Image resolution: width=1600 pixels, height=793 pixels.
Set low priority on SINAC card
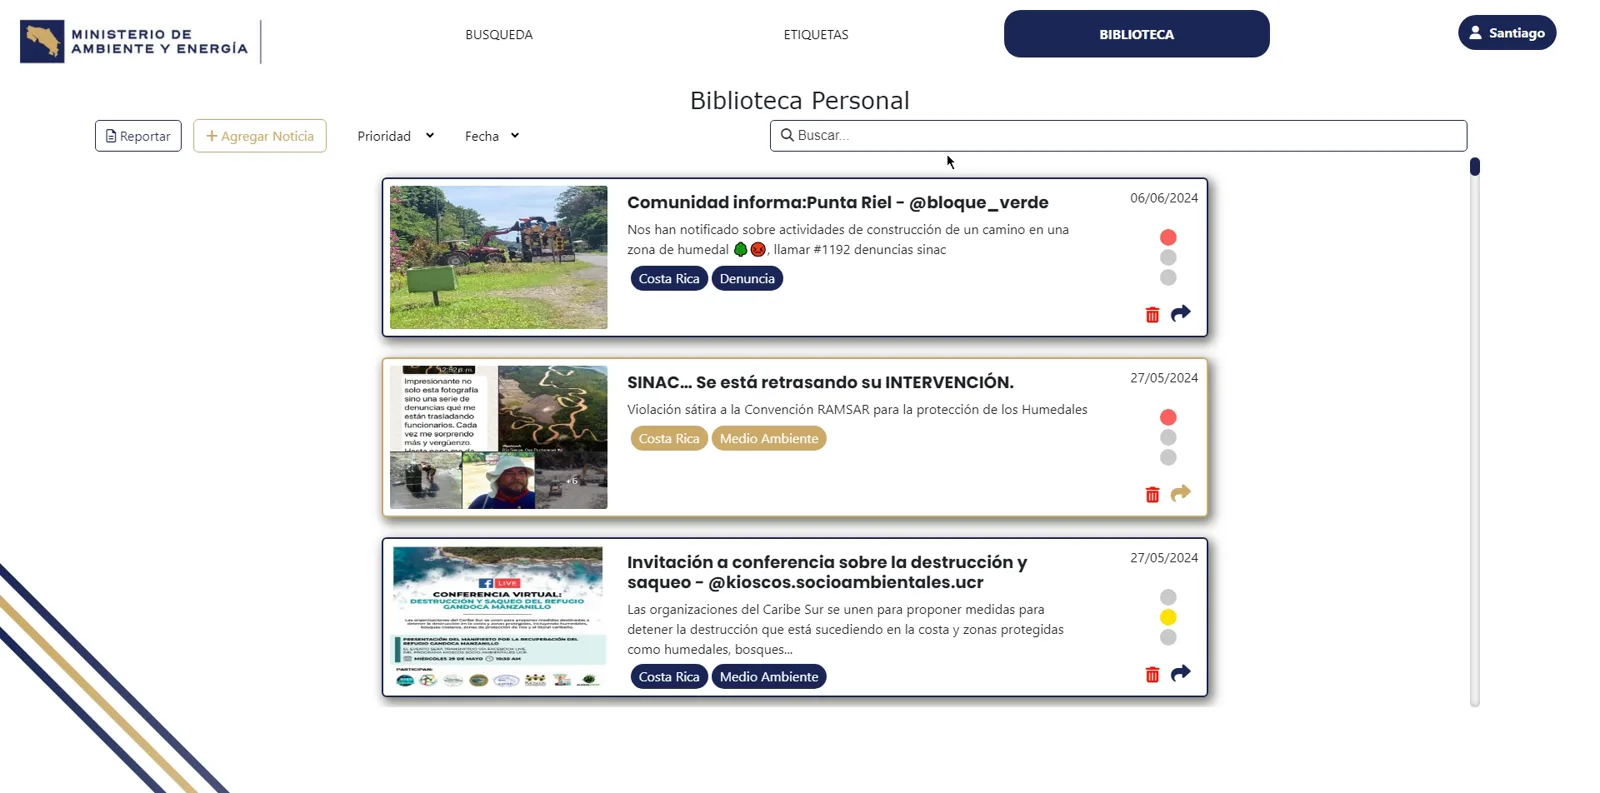1168,458
